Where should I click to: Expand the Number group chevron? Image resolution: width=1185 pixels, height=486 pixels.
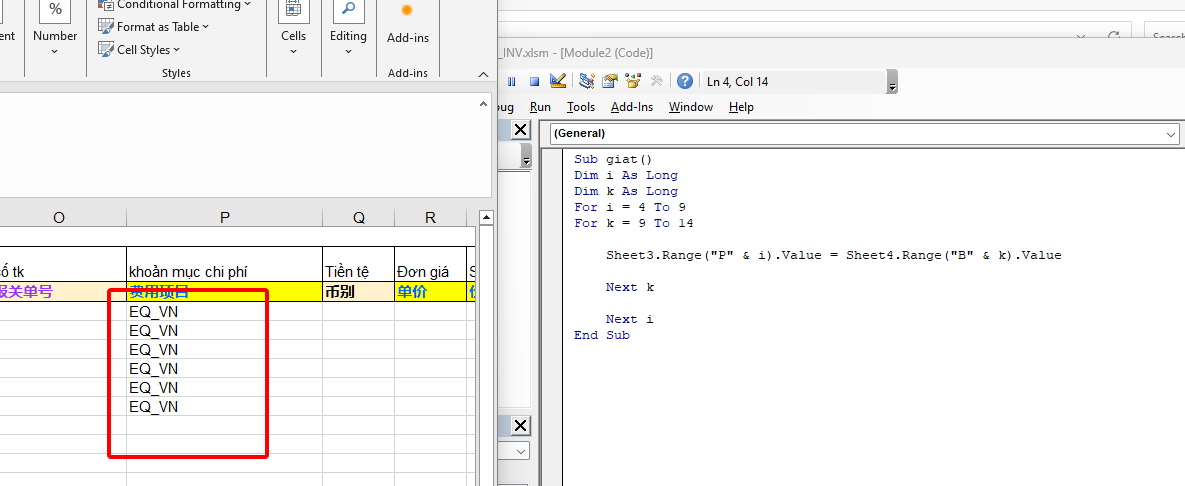pos(55,51)
